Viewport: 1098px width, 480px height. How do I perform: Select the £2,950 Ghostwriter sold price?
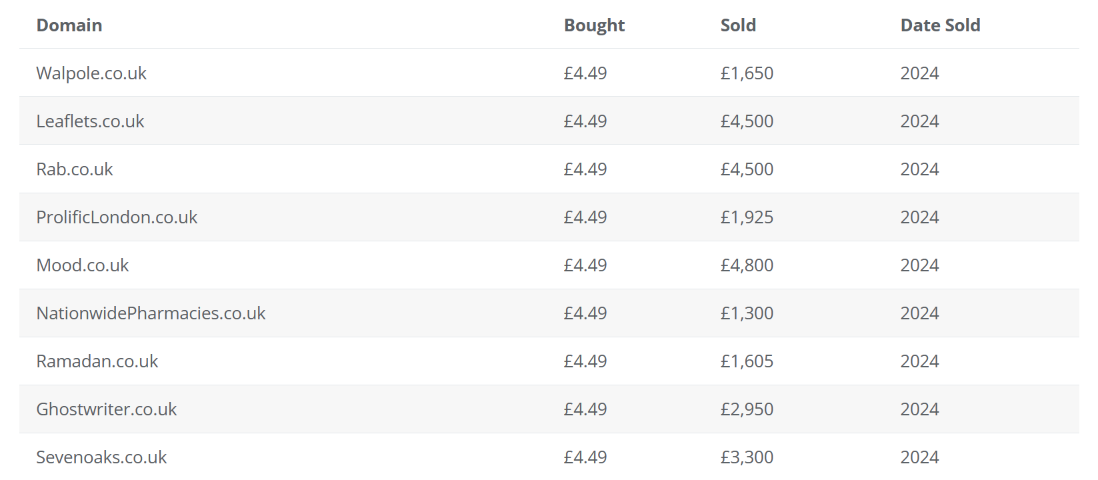746,409
